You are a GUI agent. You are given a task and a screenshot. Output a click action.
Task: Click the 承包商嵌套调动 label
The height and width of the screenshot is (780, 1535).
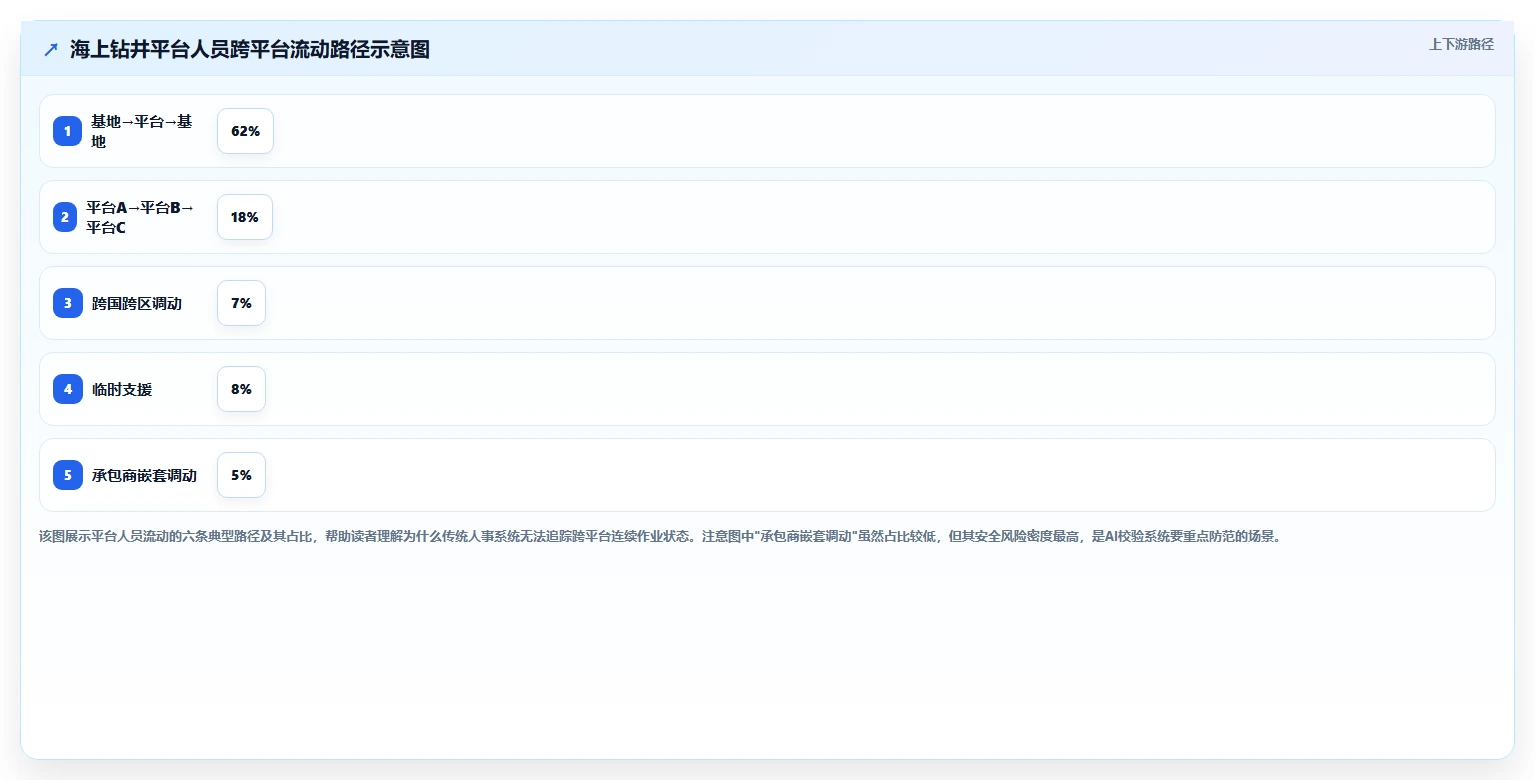144,475
